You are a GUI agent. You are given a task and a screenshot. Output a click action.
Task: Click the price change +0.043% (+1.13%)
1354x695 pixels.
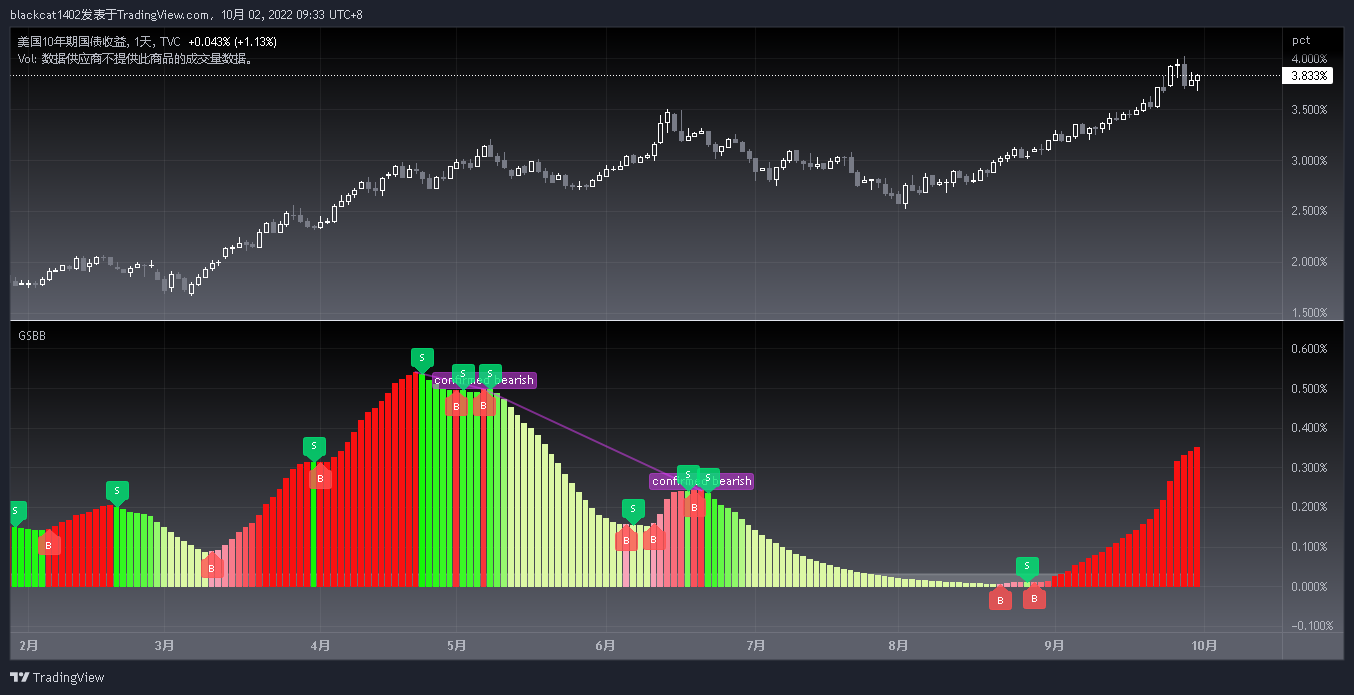tap(232, 42)
